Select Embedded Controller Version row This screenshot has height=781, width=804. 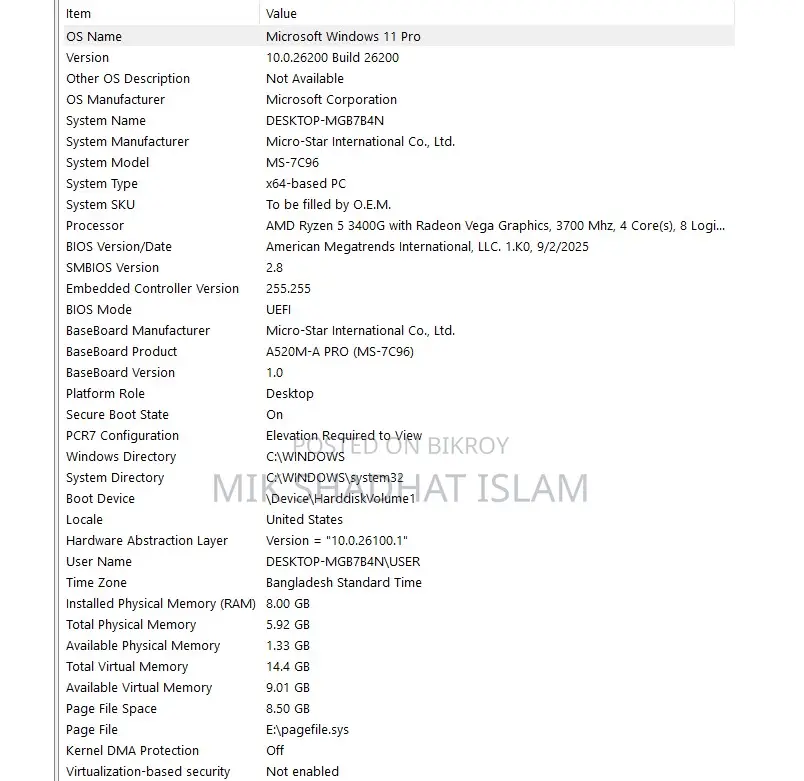399,289
